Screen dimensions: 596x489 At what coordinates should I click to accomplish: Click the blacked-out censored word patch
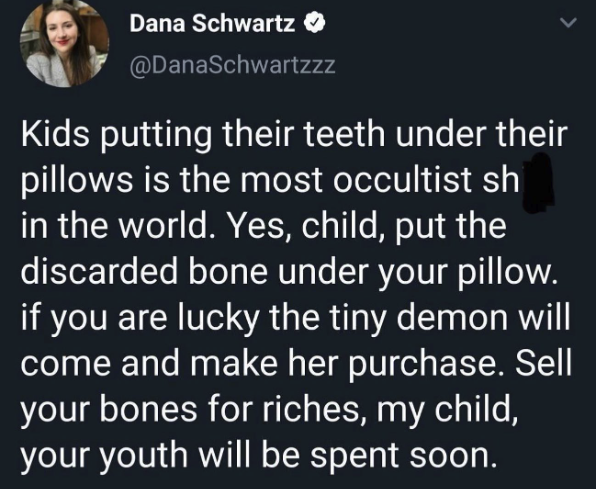[x=539, y=183]
